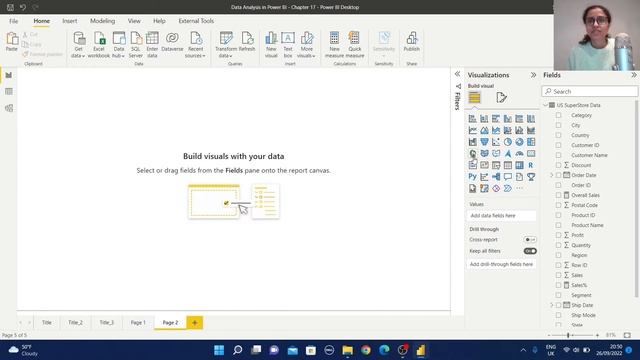
Task: Insert a Text box
Action: pos(288,45)
